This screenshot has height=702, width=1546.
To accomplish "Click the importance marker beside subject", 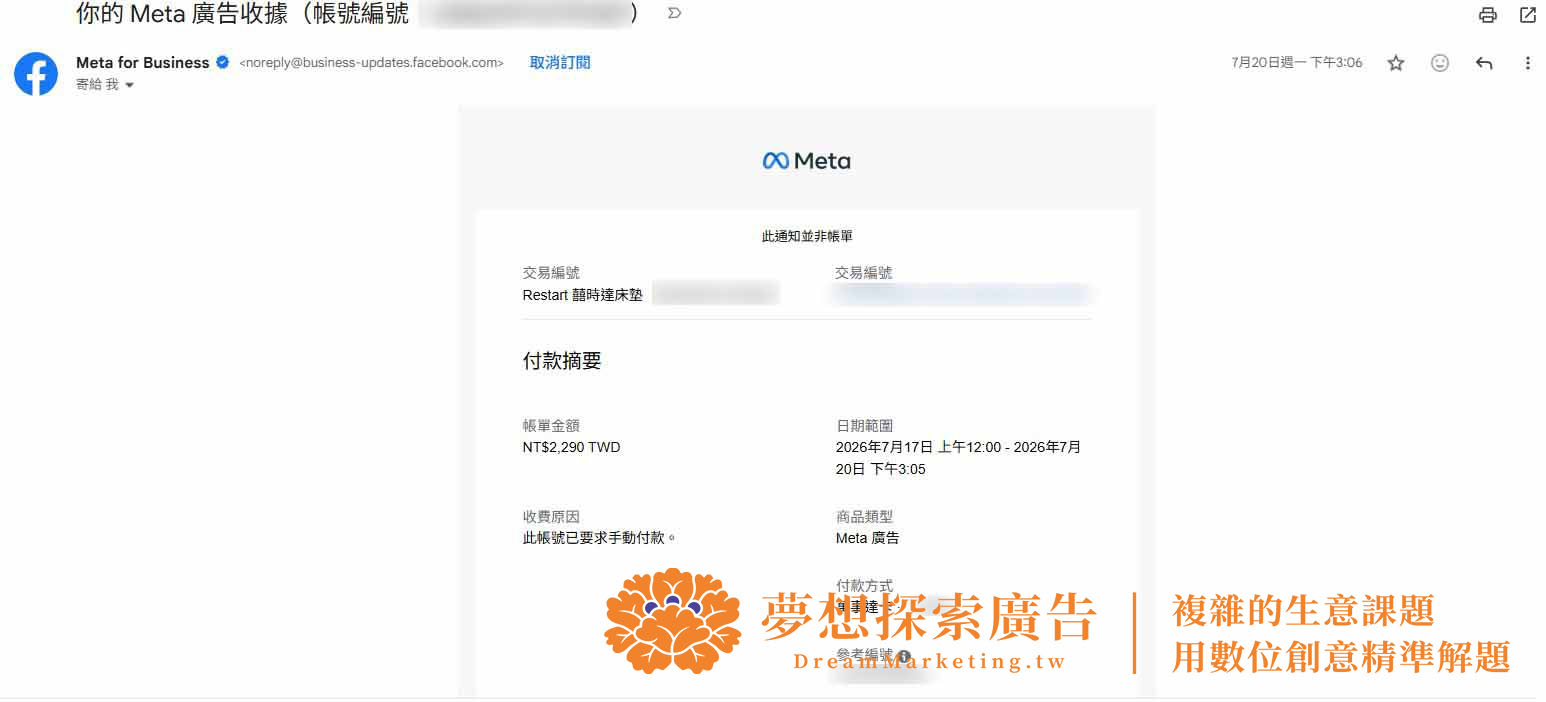I will click(x=675, y=13).
